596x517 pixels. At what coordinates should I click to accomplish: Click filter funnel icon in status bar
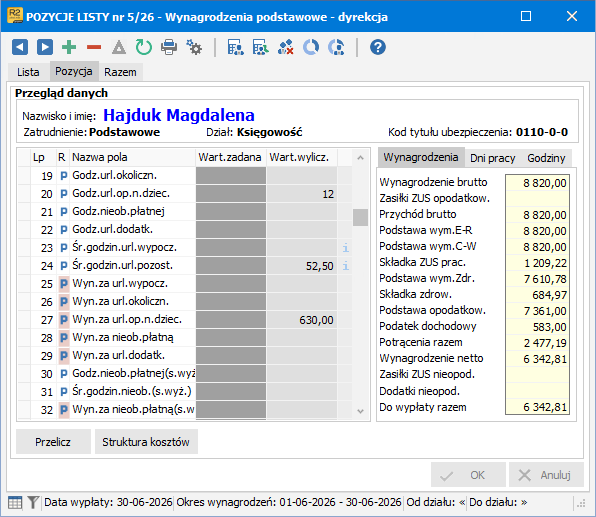33,503
